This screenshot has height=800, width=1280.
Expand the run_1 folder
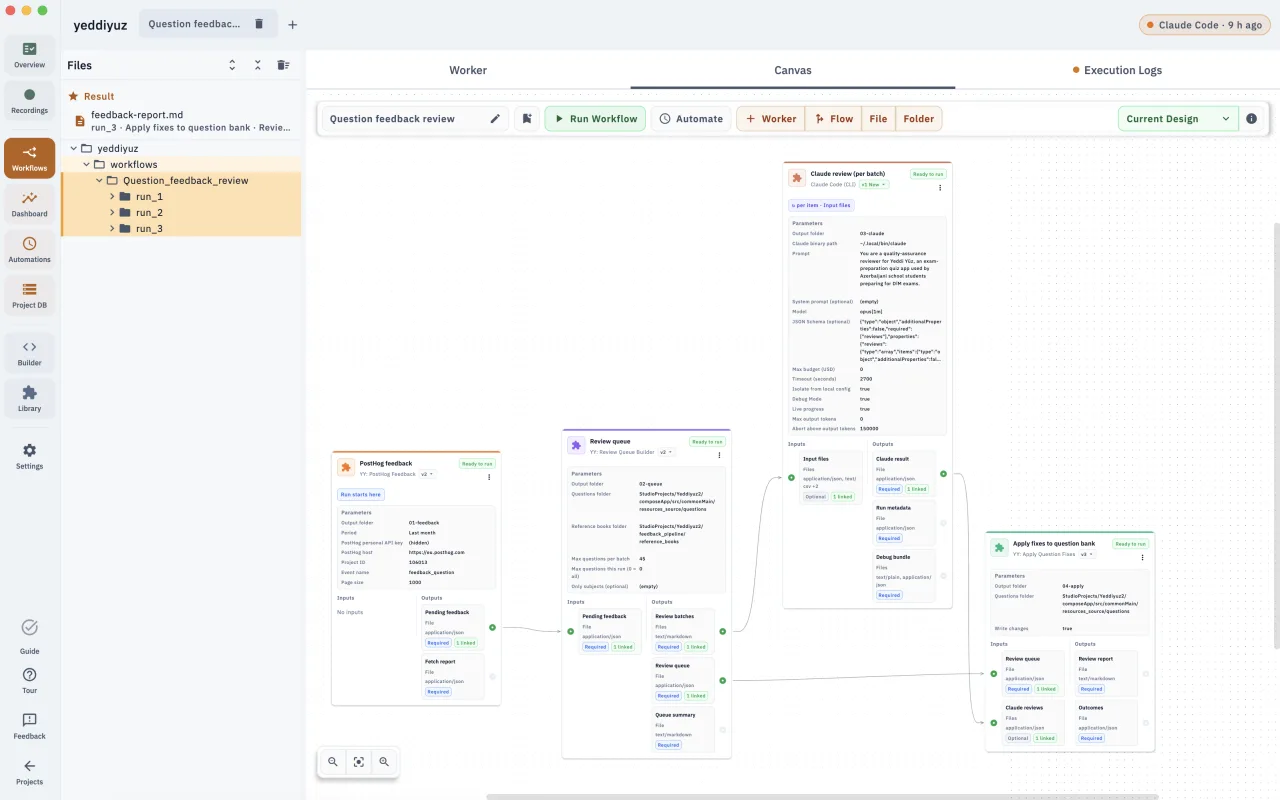coord(112,197)
